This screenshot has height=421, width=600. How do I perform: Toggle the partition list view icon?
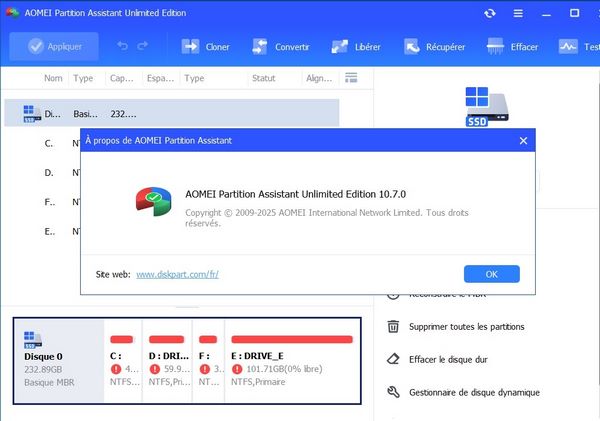point(351,78)
